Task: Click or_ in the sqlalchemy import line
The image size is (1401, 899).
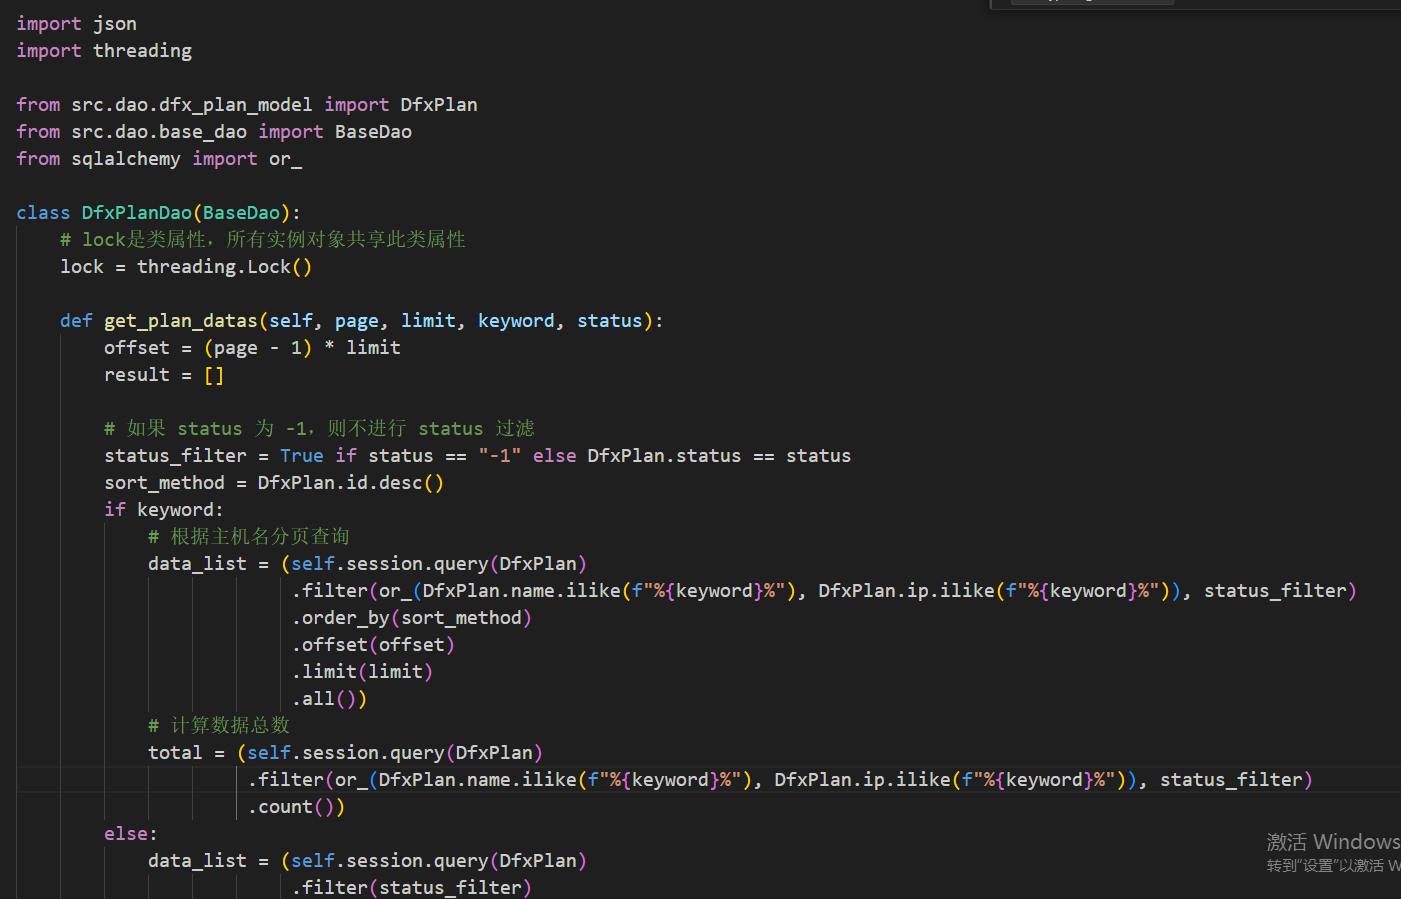Action: pyautogui.click(x=285, y=159)
